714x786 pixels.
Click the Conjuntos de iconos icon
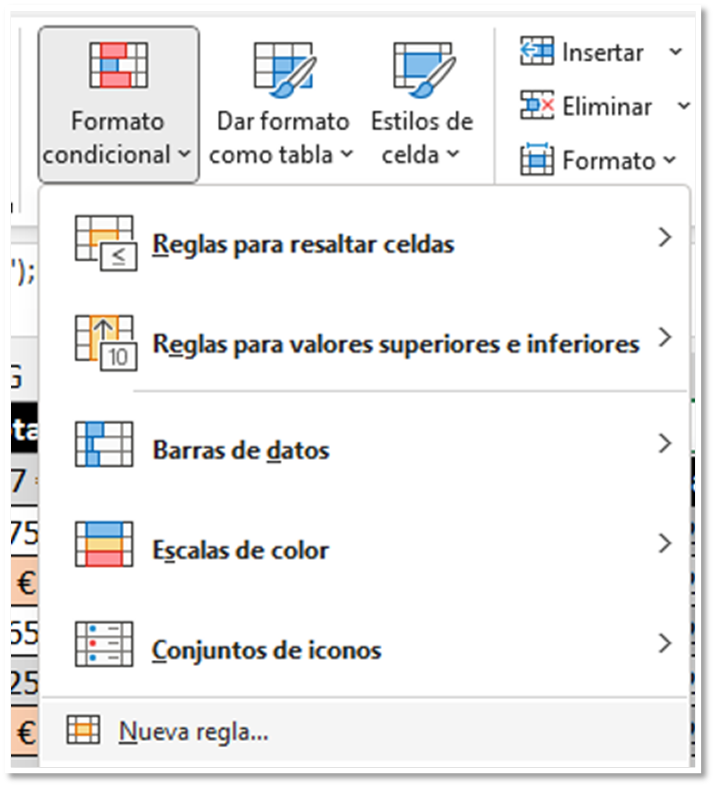(x=104, y=644)
